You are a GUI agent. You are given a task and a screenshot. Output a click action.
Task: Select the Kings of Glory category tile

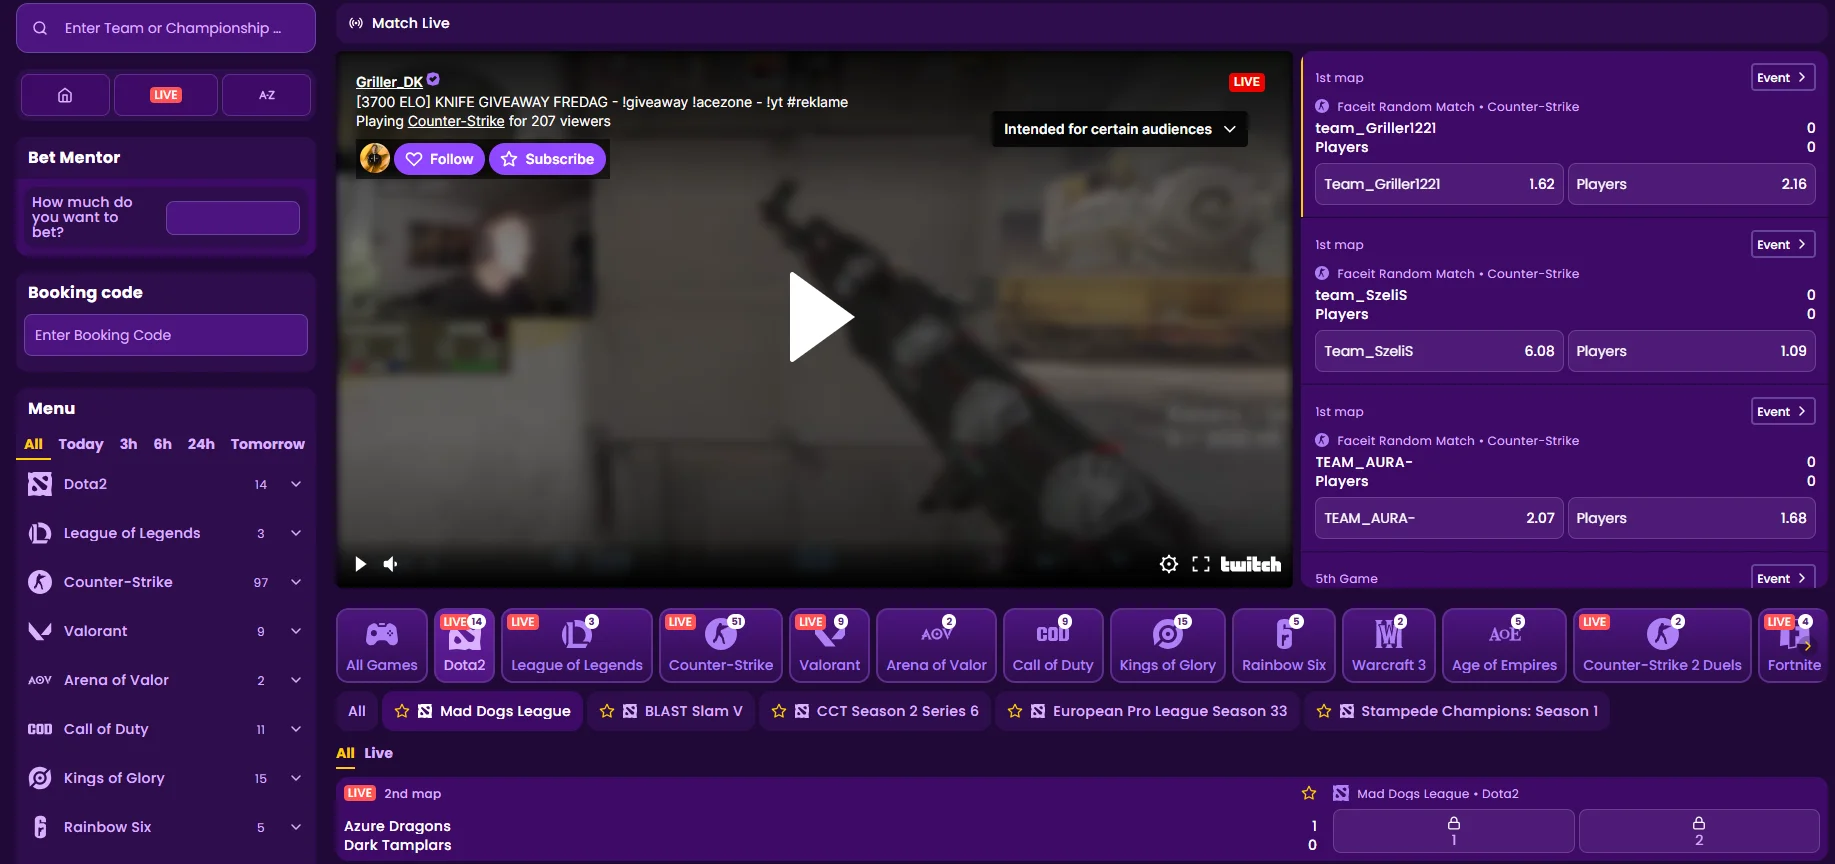click(x=1168, y=646)
